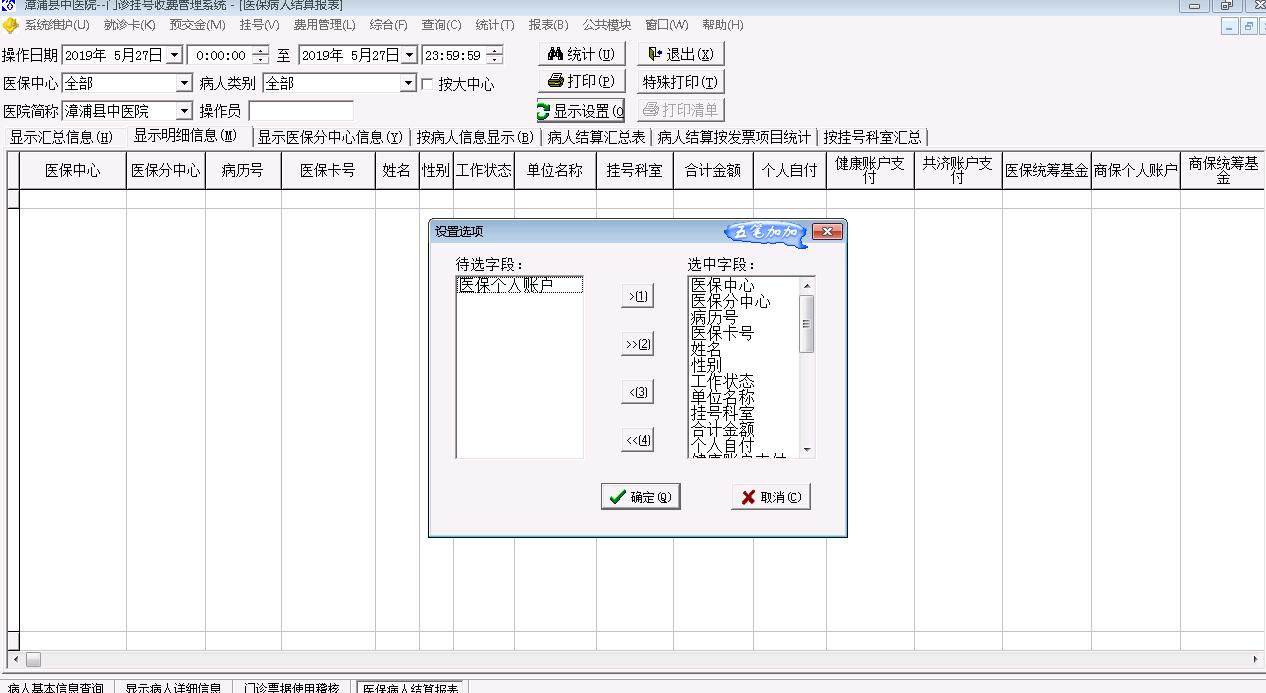Switch to 显示医保分中心信息(Y) tab

pyautogui.click(x=330, y=137)
